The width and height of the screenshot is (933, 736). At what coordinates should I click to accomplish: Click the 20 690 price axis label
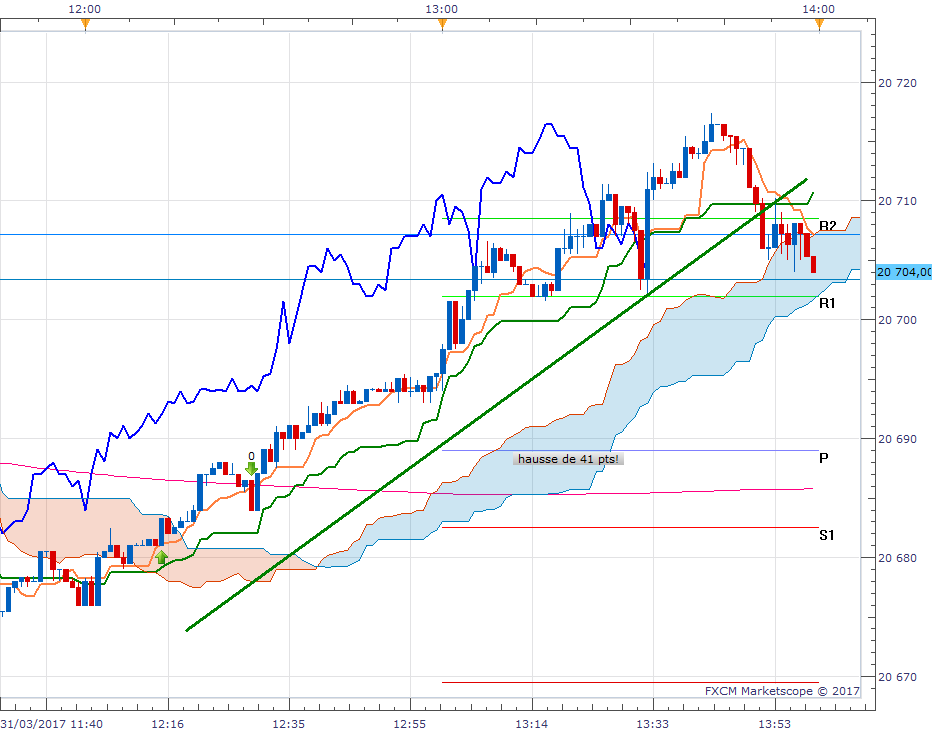897,439
